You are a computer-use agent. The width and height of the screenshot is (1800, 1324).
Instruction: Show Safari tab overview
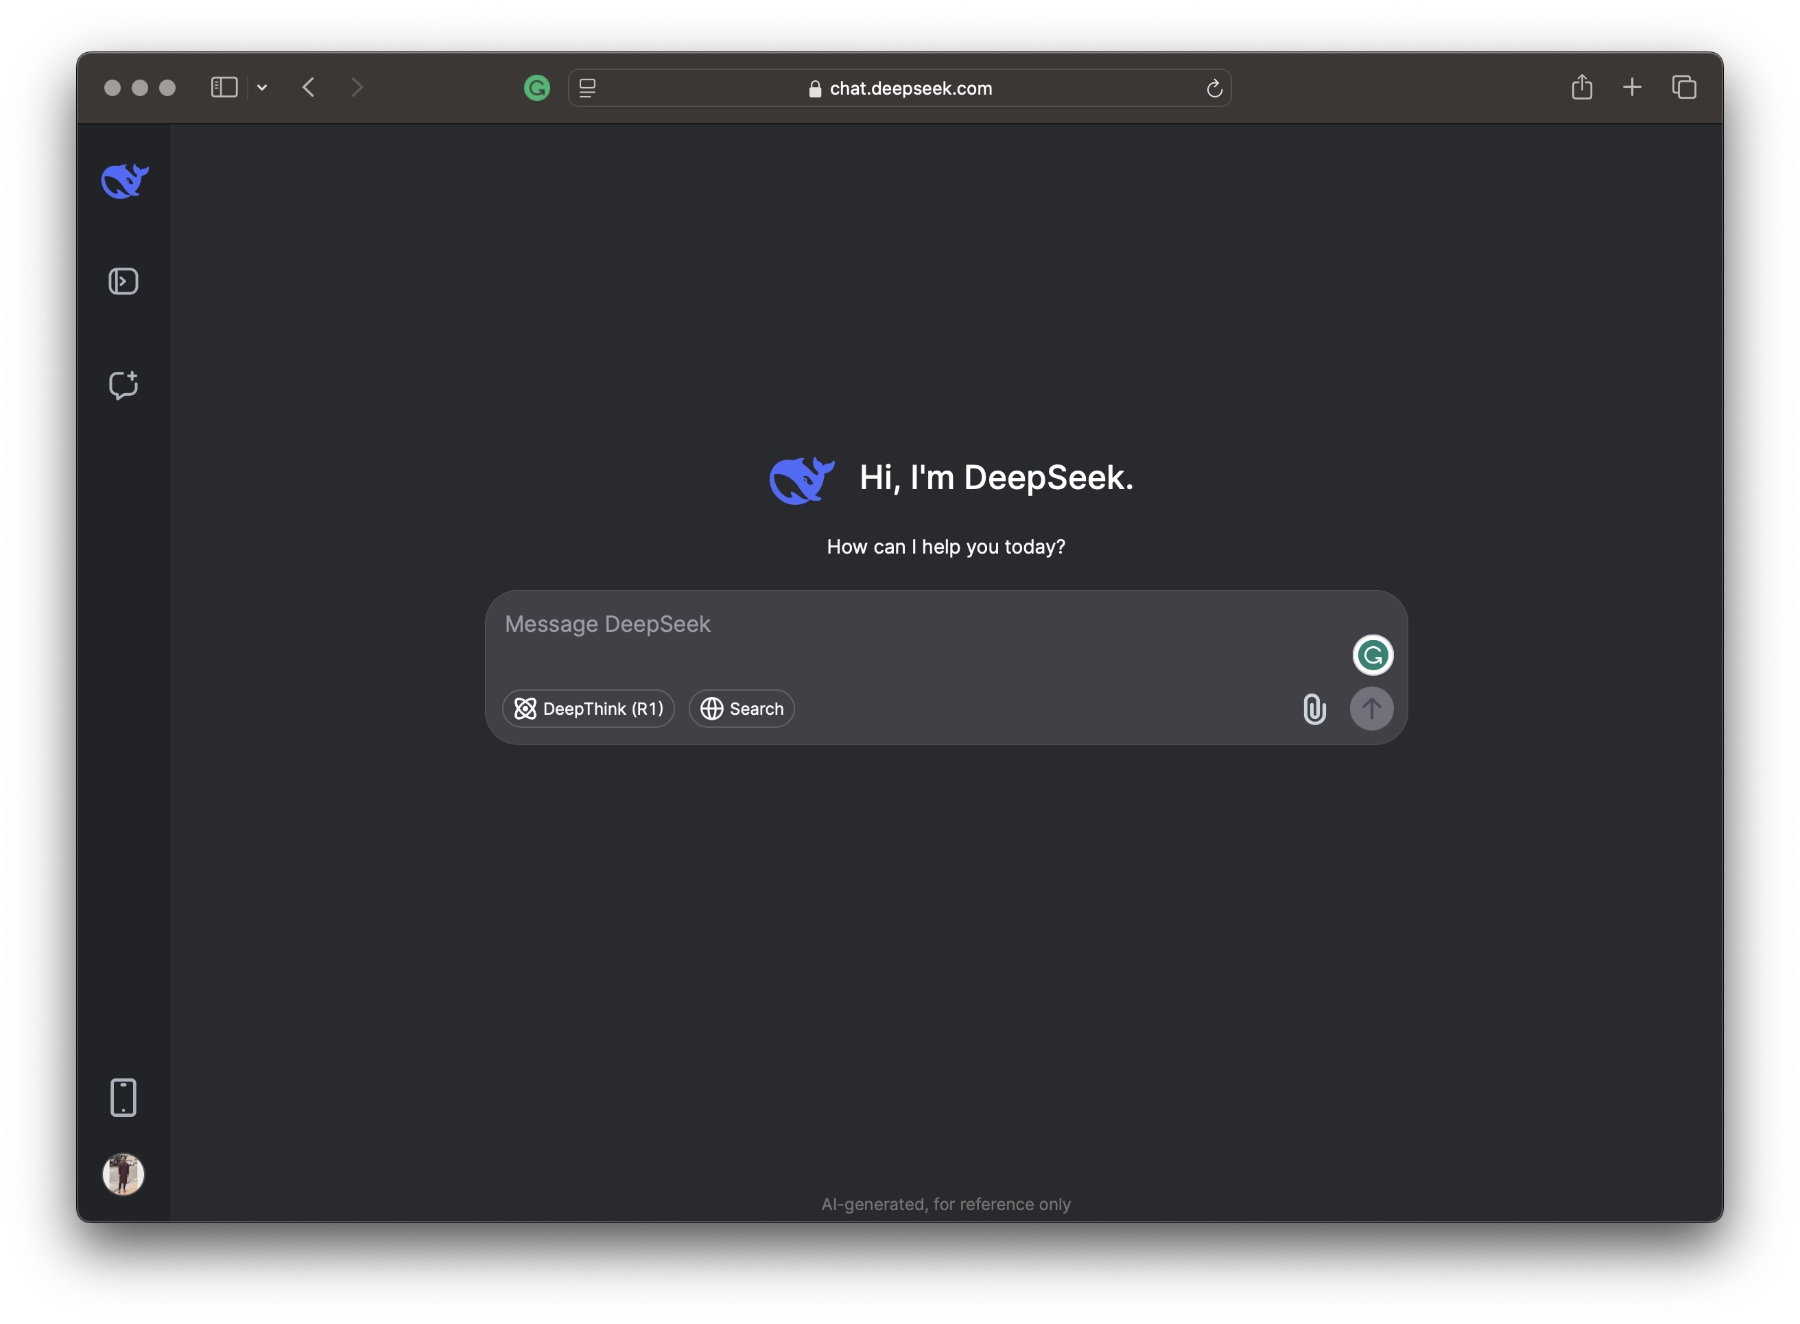pyautogui.click(x=1684, y=87)
